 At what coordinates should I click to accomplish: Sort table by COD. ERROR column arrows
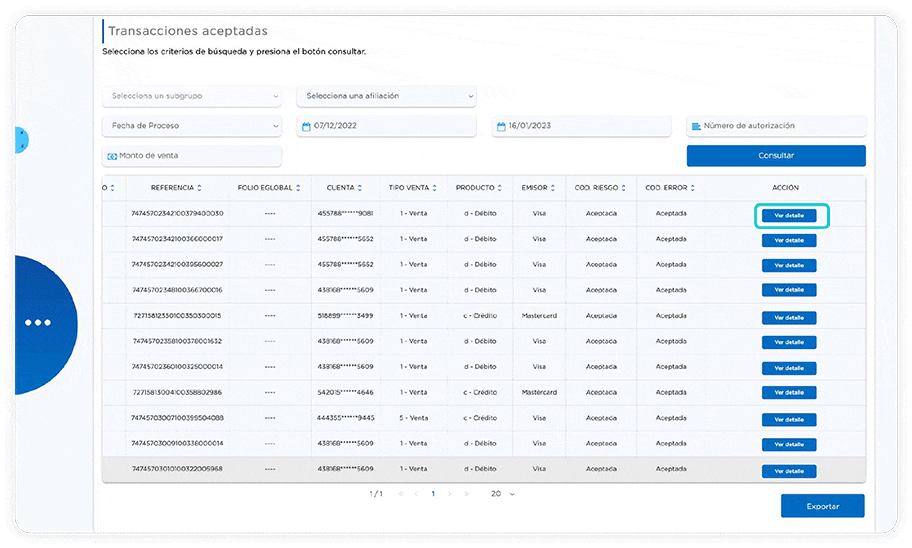[692, 188]
